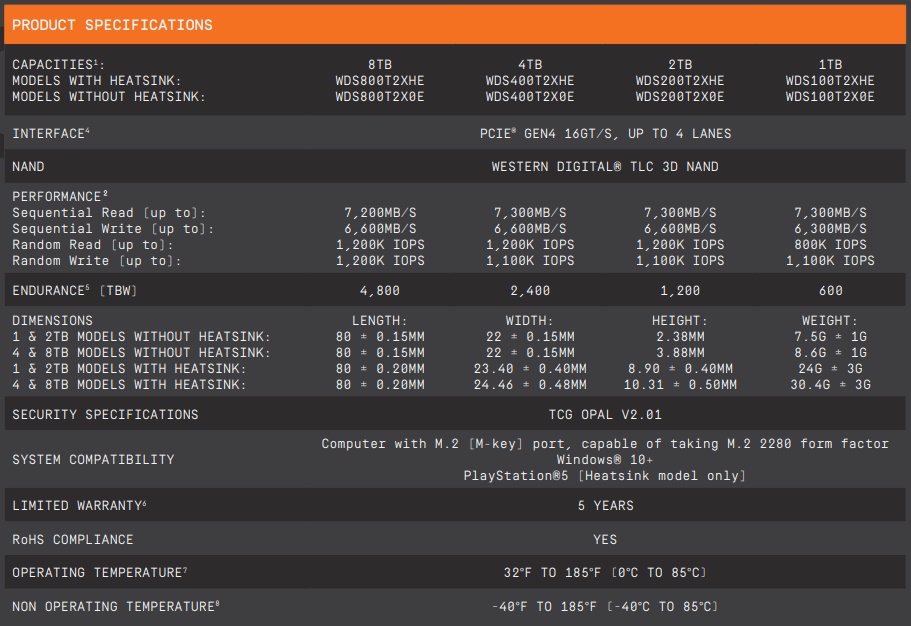Click model number "WDS200T2X0E"
This screenshot has width=911, height=626.
[x=680, y=97]
